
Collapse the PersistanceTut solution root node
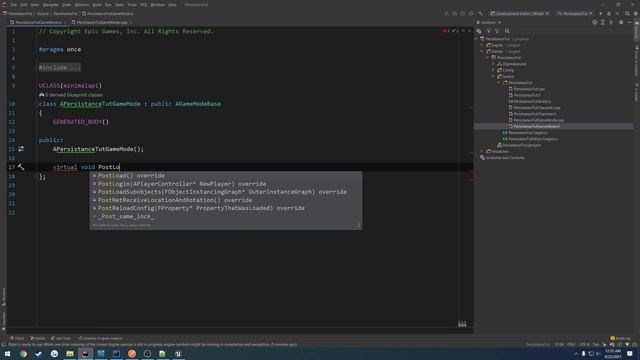(x=477, y=39)
